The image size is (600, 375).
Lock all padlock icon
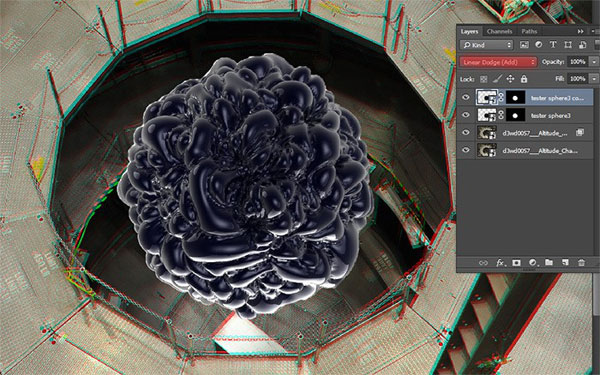pyautogui.click(x=524, y=79)
